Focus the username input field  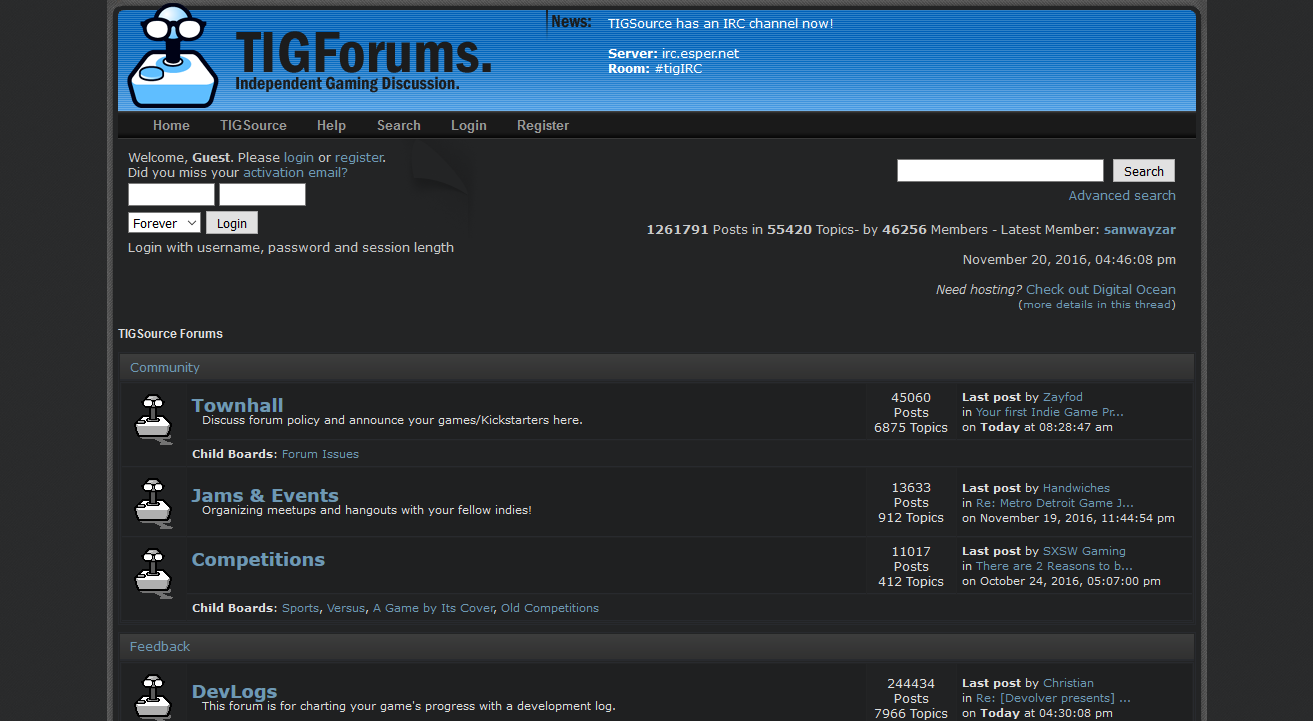(x=171, y=195)
